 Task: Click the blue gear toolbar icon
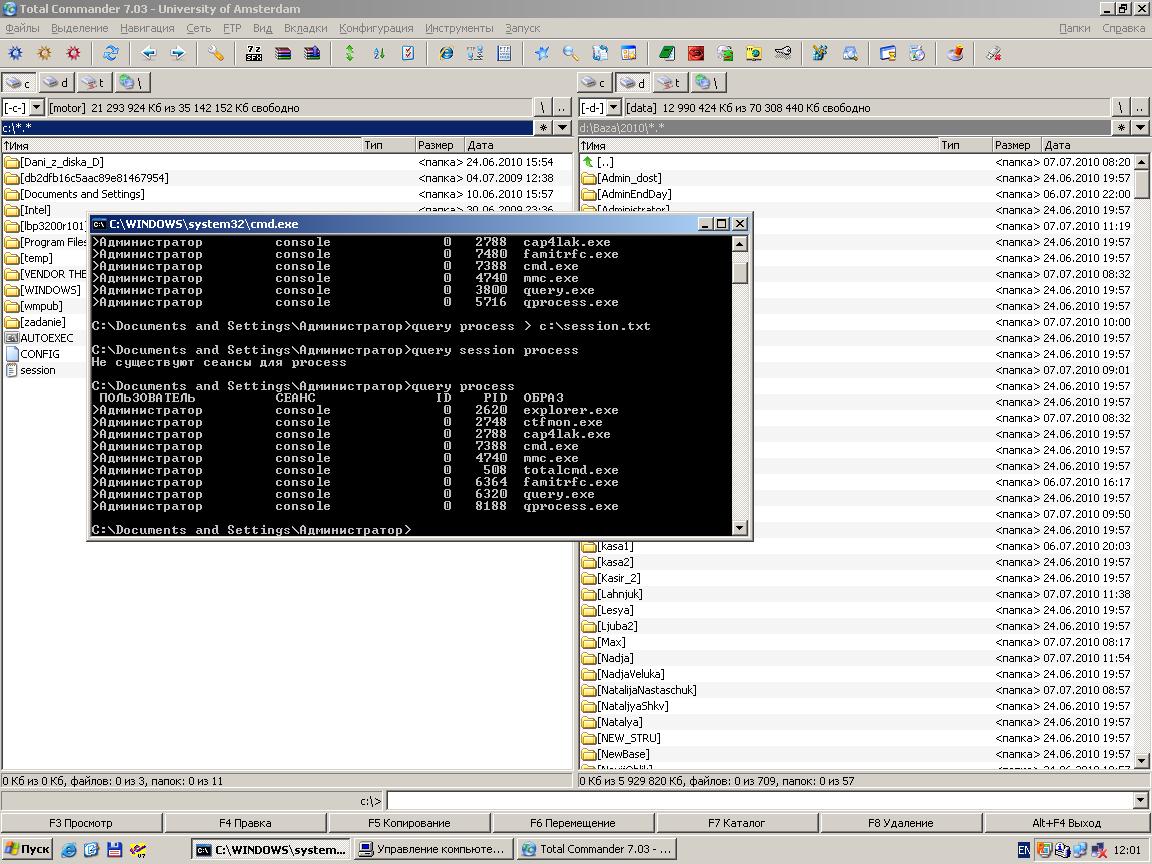tap(15, 53)
